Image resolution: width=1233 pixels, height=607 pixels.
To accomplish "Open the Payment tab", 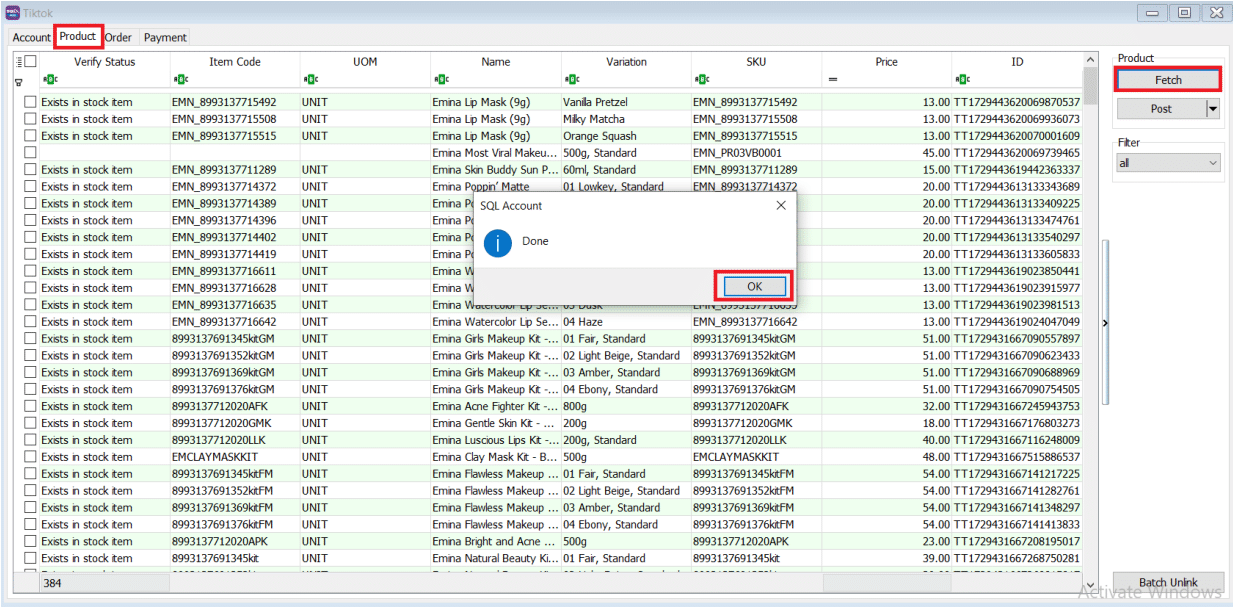I will [x=165, y=38].
